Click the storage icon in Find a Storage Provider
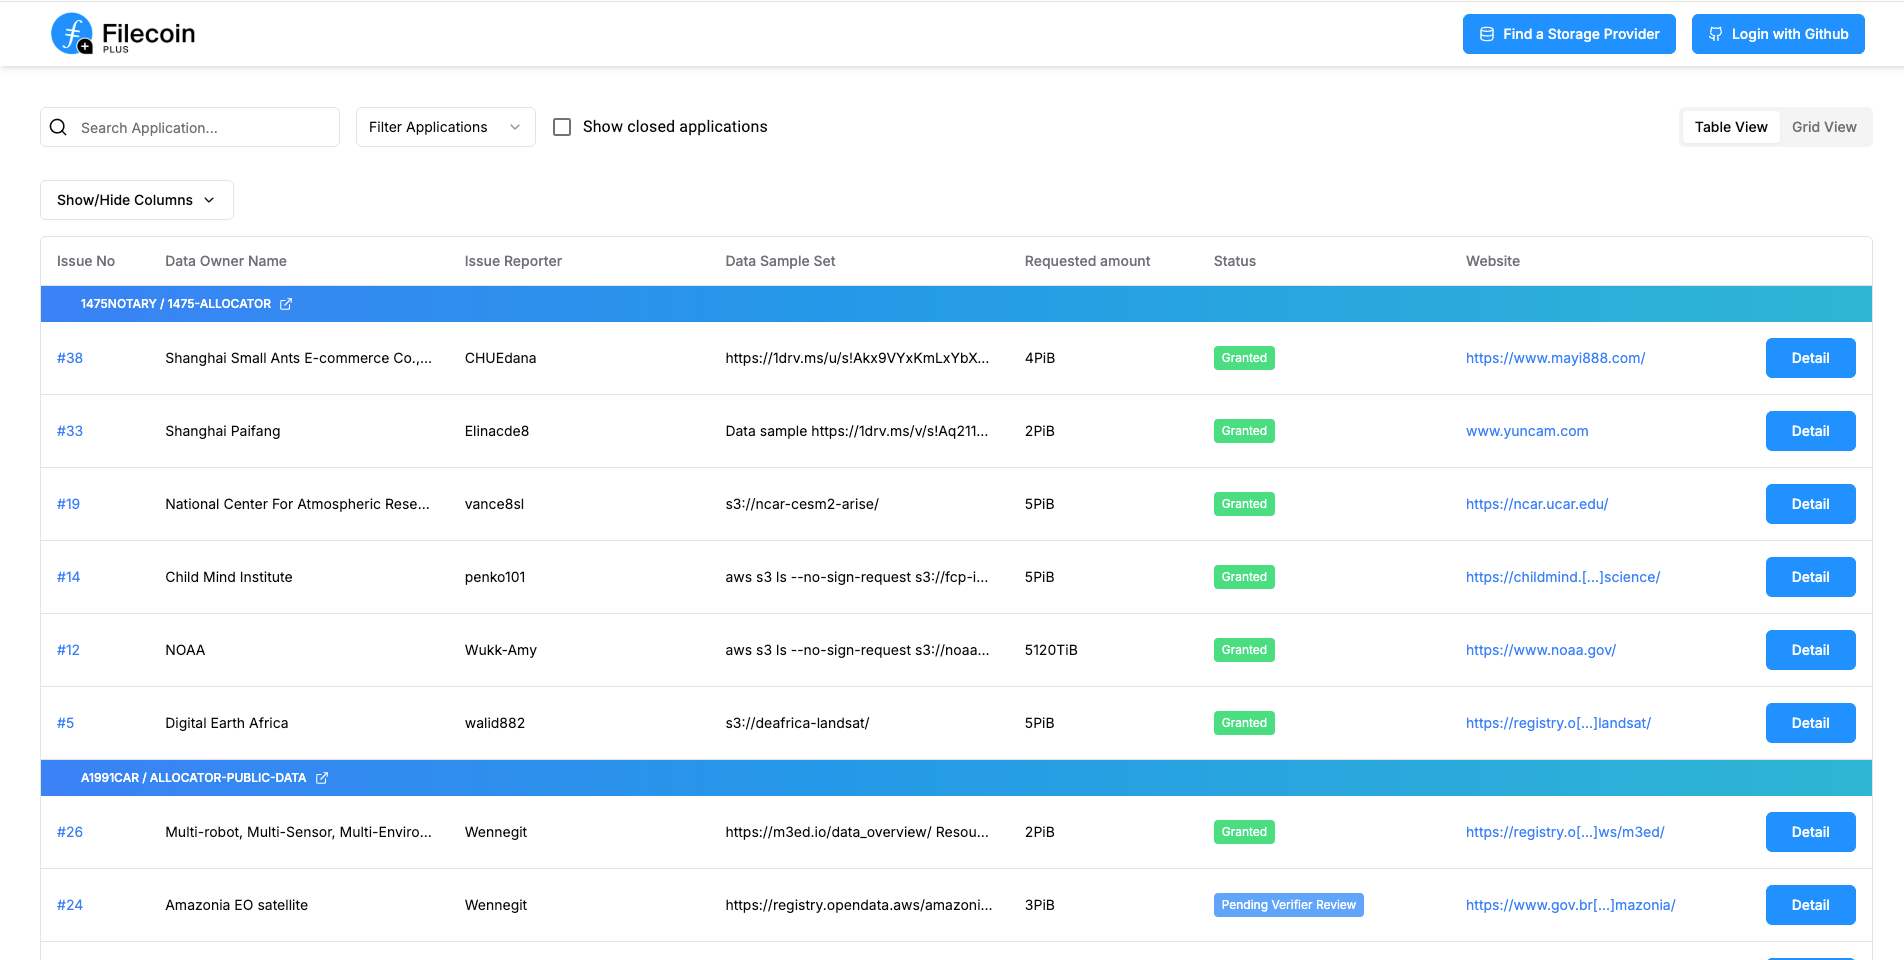Screen dimensions: 1904x960 pos(1489,33)
